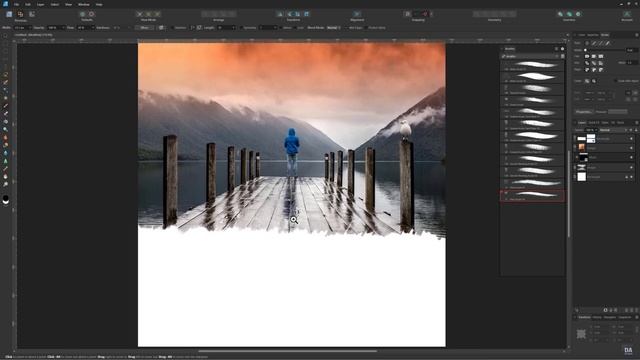Image resolution: width=640 pixels, height=360 pixels.
Task: Enable the Protect Alpha checkbox
Action: point(366,28)
